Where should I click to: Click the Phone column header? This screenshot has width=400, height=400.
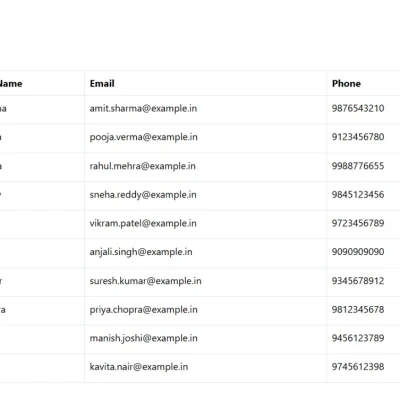coord(346,83)
